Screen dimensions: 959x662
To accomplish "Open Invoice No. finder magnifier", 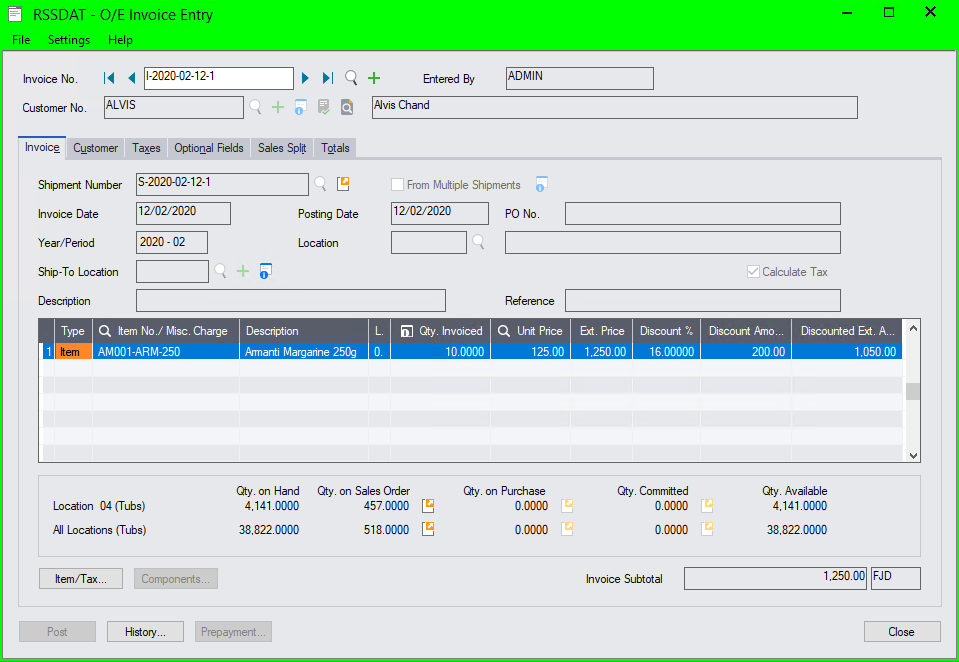I will (351, 78).
